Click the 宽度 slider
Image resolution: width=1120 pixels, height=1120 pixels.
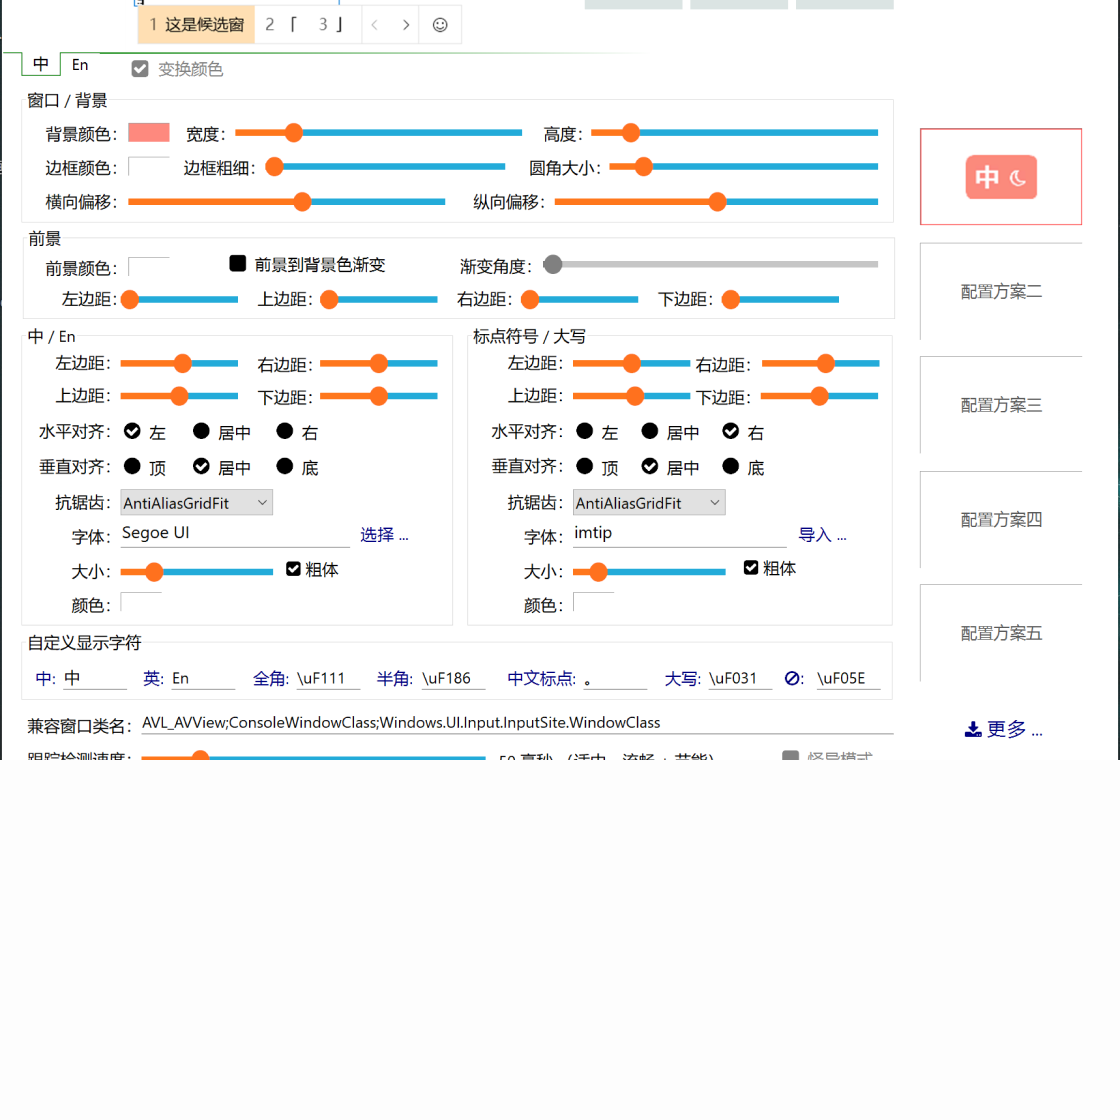point(379,132)
